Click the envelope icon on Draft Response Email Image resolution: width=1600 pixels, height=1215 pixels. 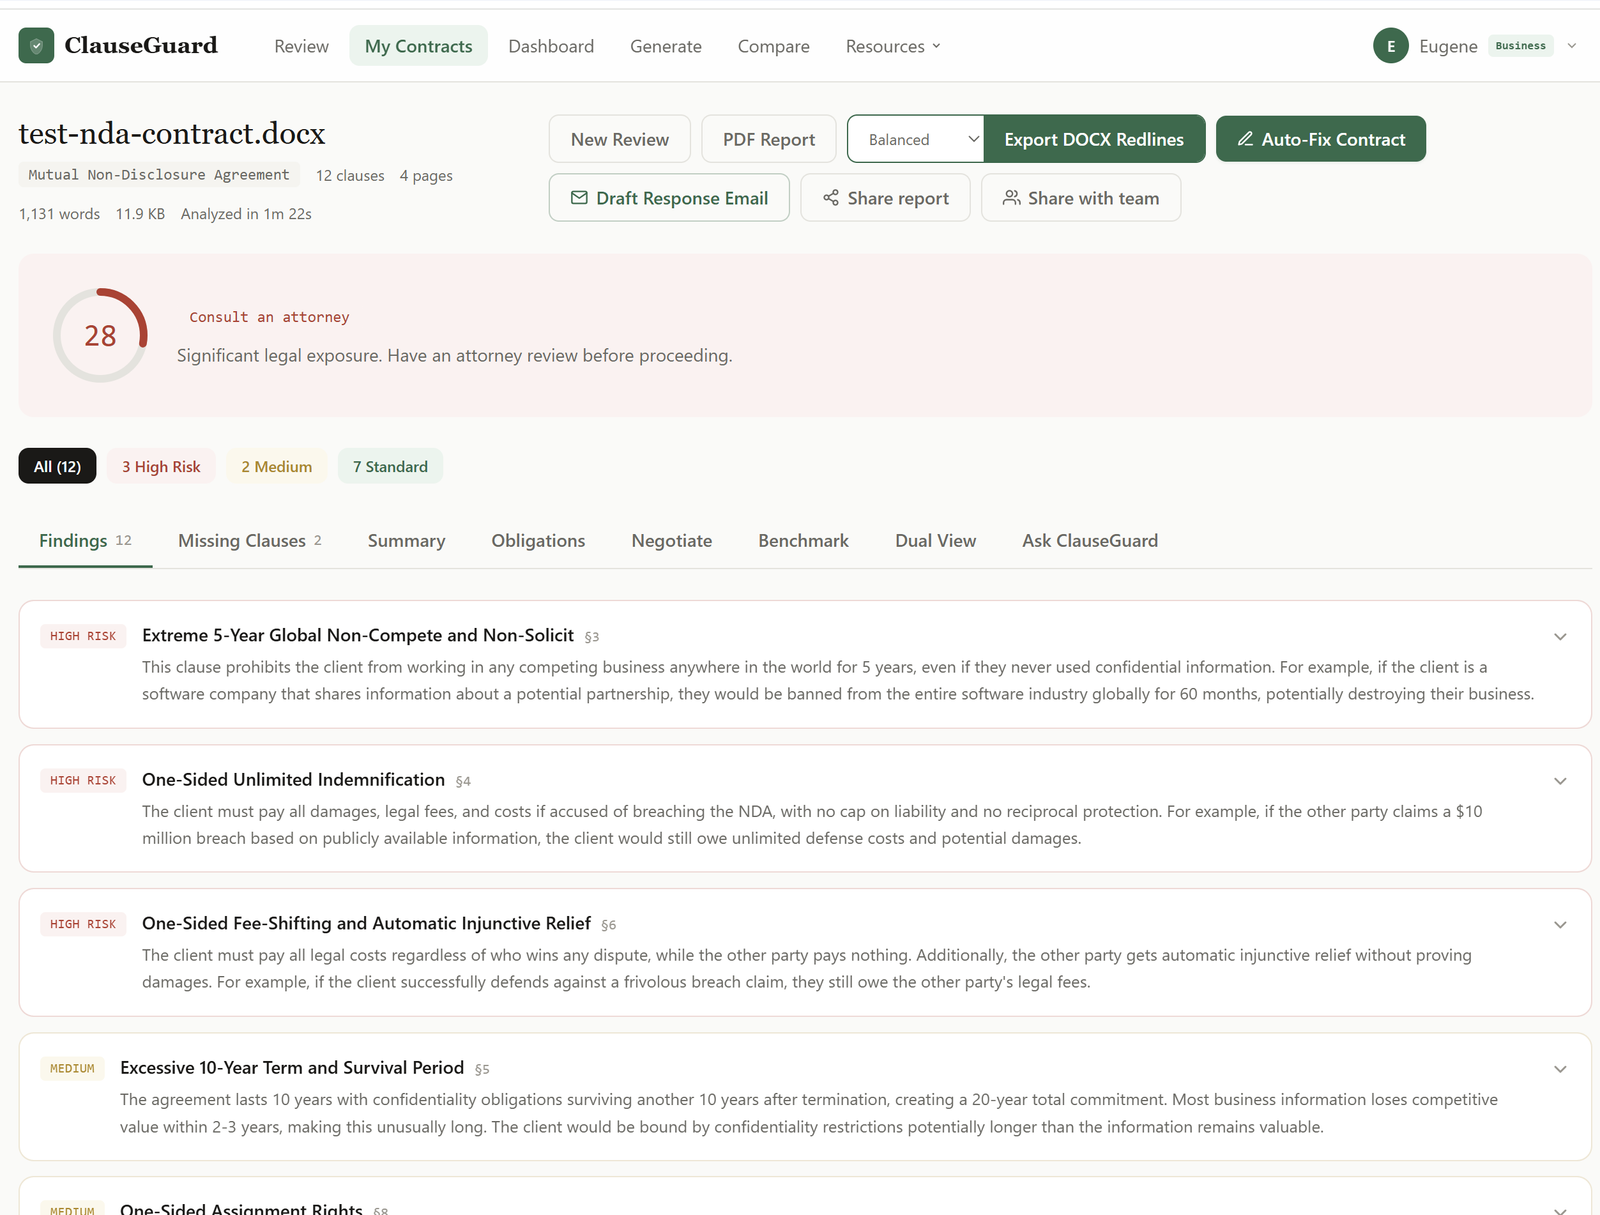coord(579,198)
